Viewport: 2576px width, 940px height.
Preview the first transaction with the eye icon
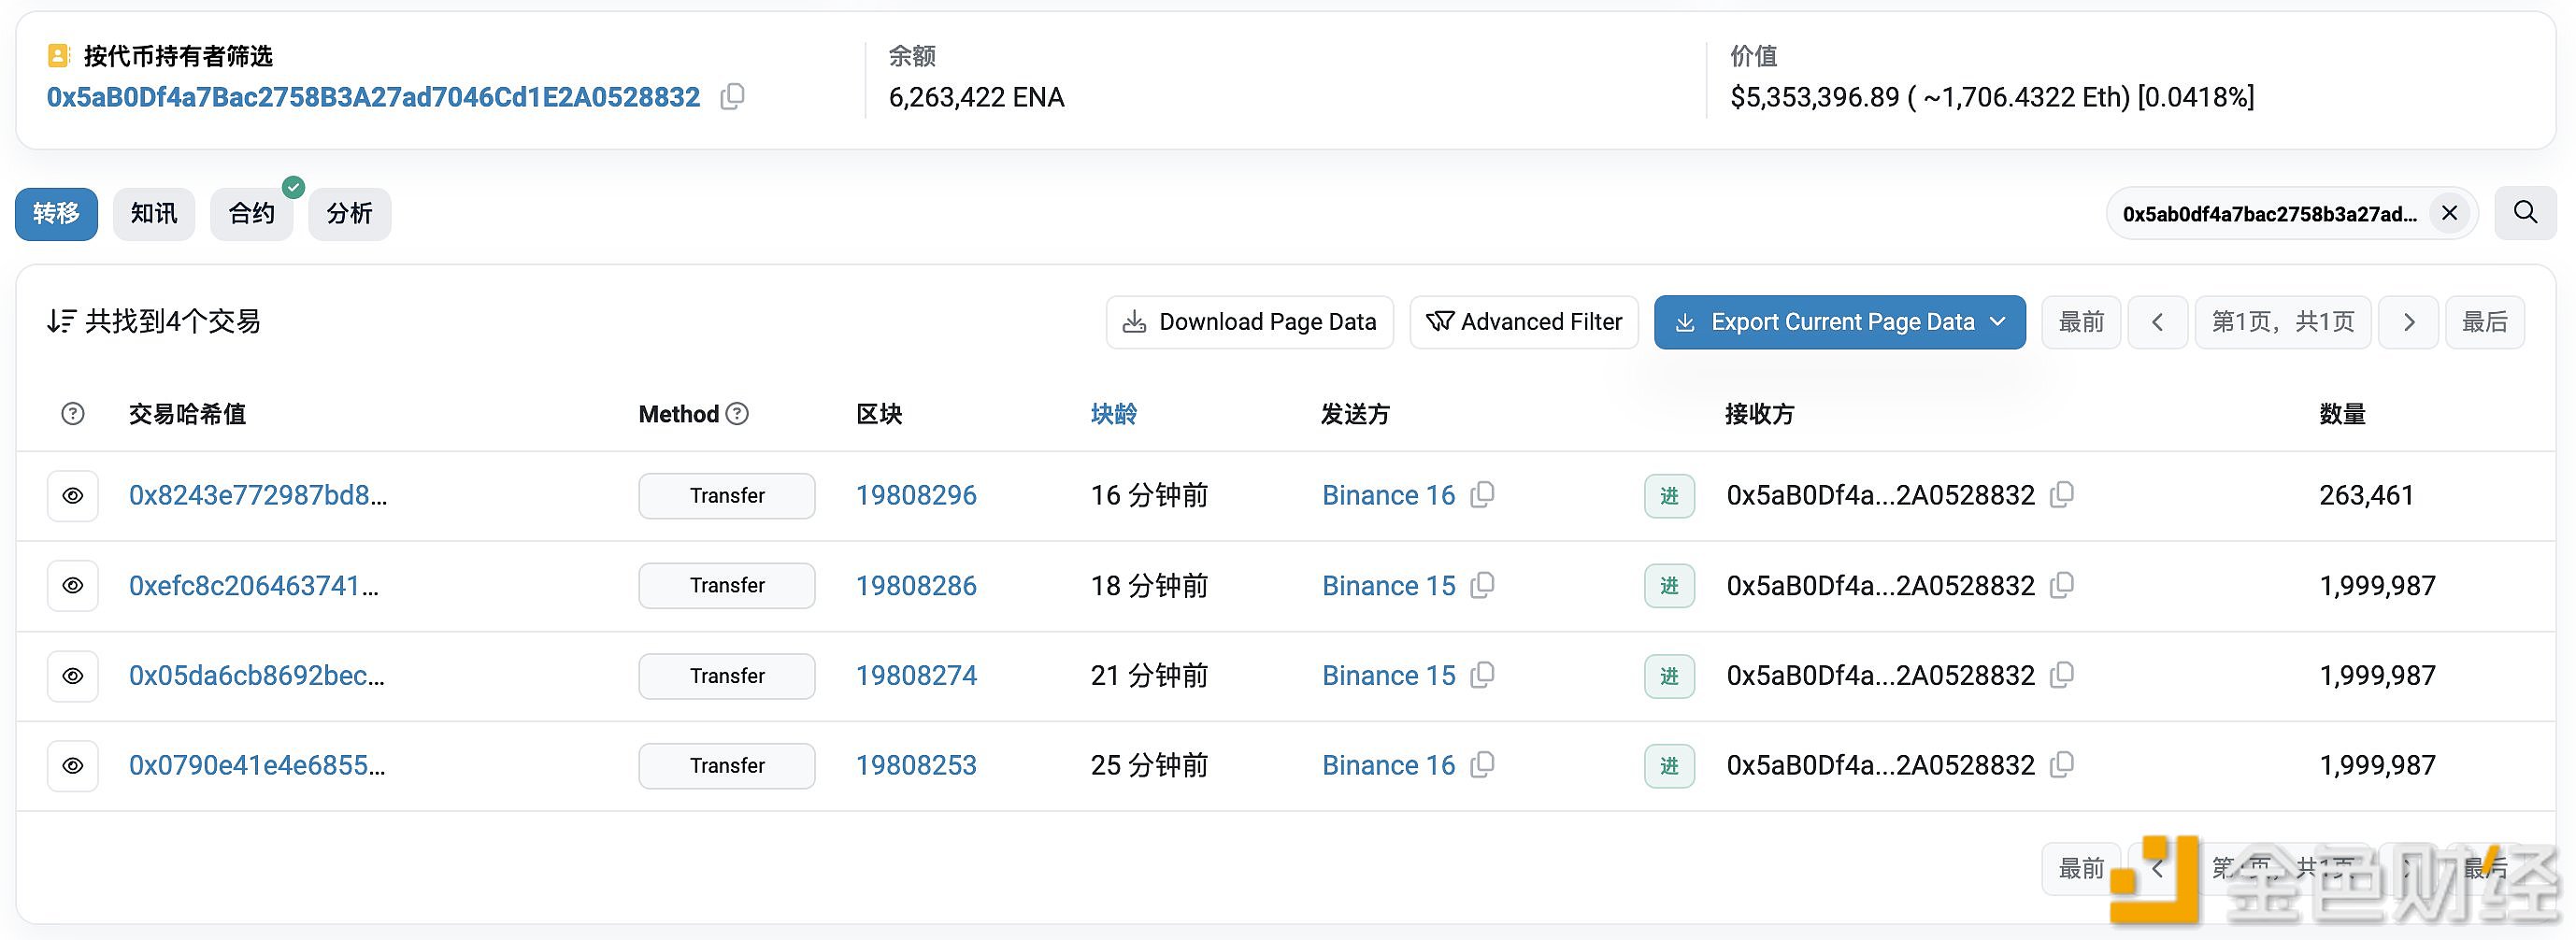[72, 495]
